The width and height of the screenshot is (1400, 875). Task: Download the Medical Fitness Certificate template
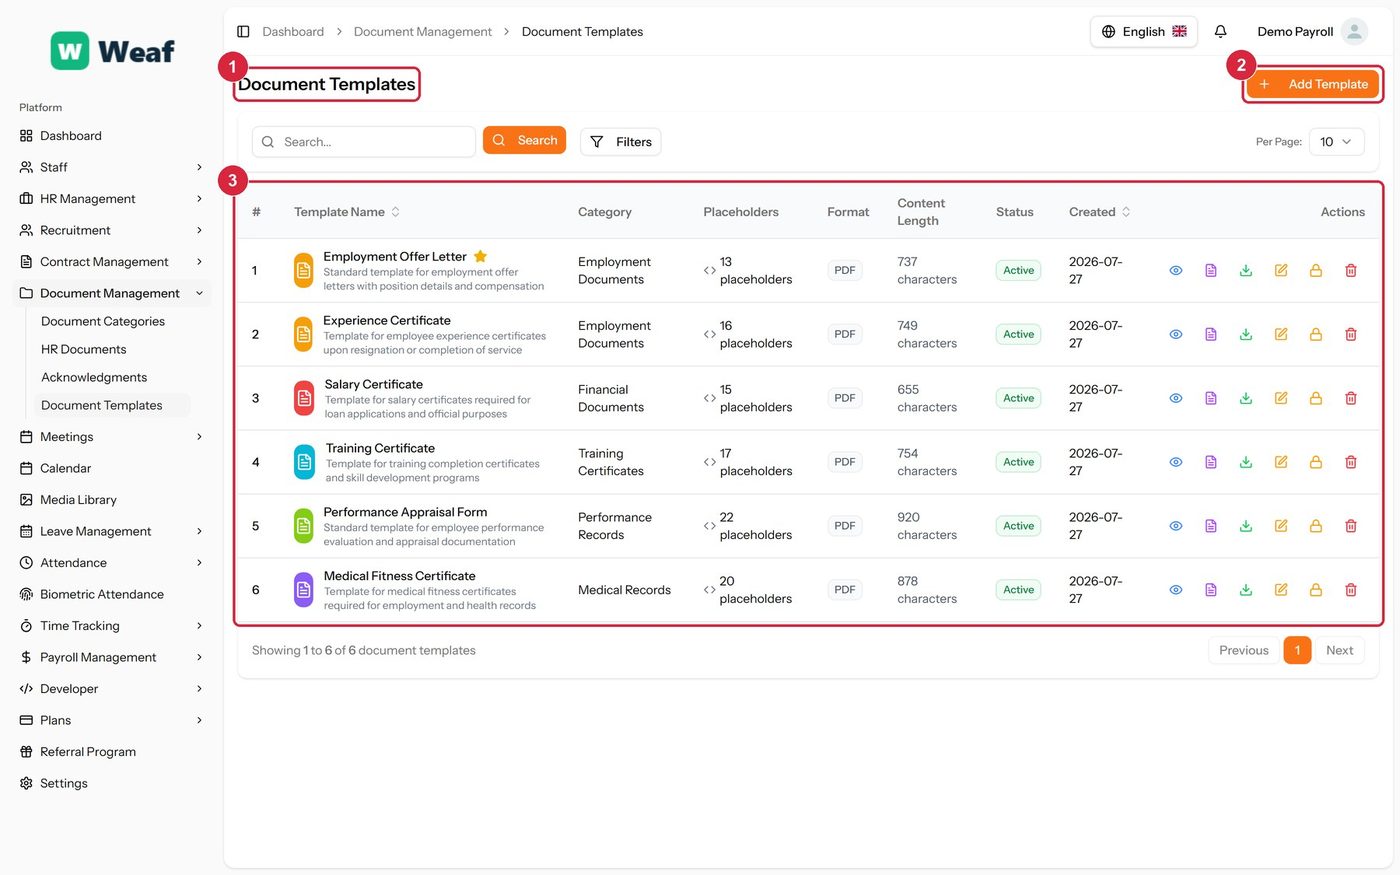click(1246, 590)
